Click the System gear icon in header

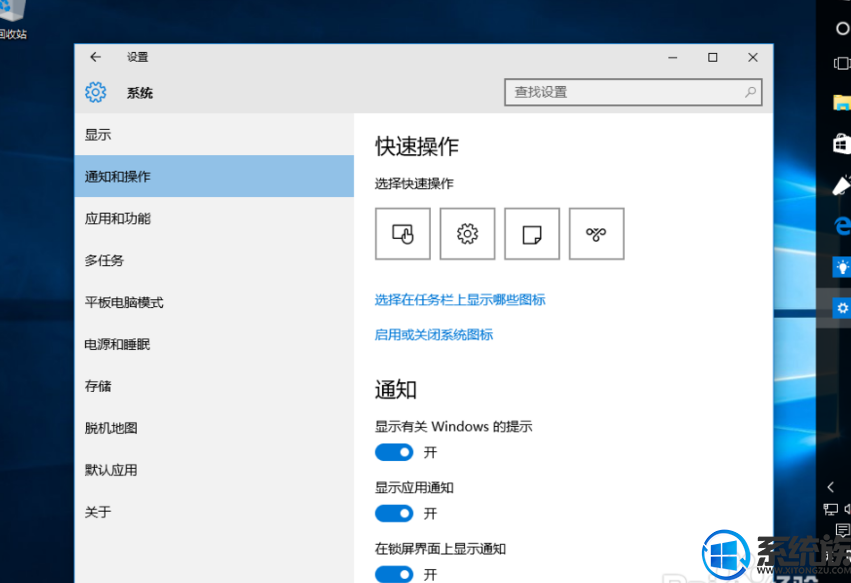(x=96, y=92)
